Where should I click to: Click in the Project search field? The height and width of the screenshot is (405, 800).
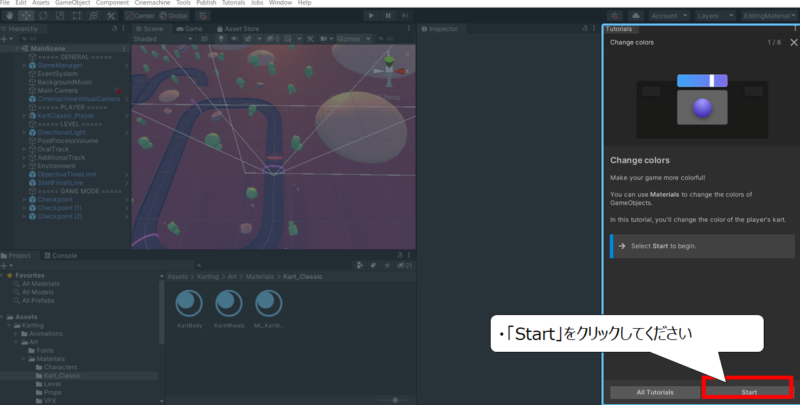(x=273, y=266)
